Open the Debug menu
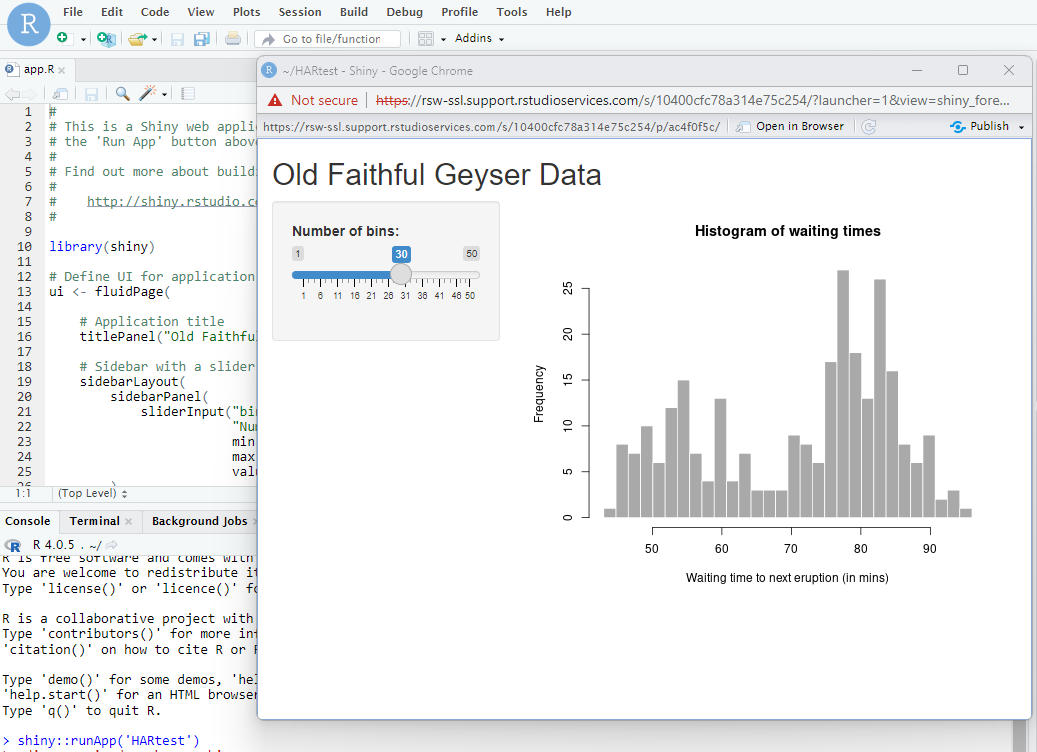 pyautogui.click(x=404, y=12)
